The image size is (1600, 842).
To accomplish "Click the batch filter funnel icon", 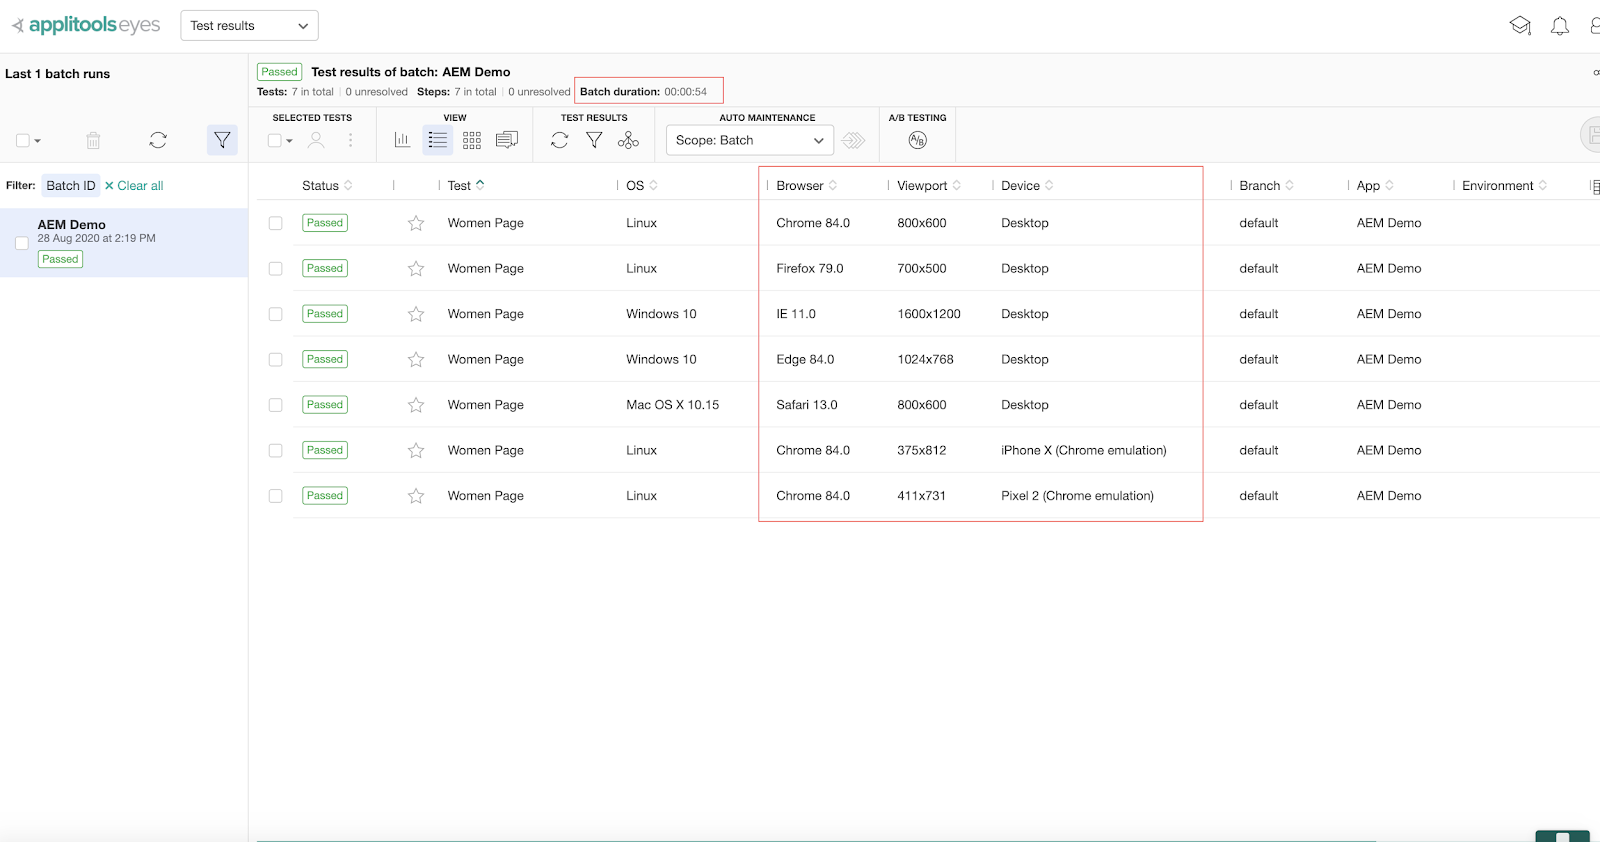I will tap(222, 140).
